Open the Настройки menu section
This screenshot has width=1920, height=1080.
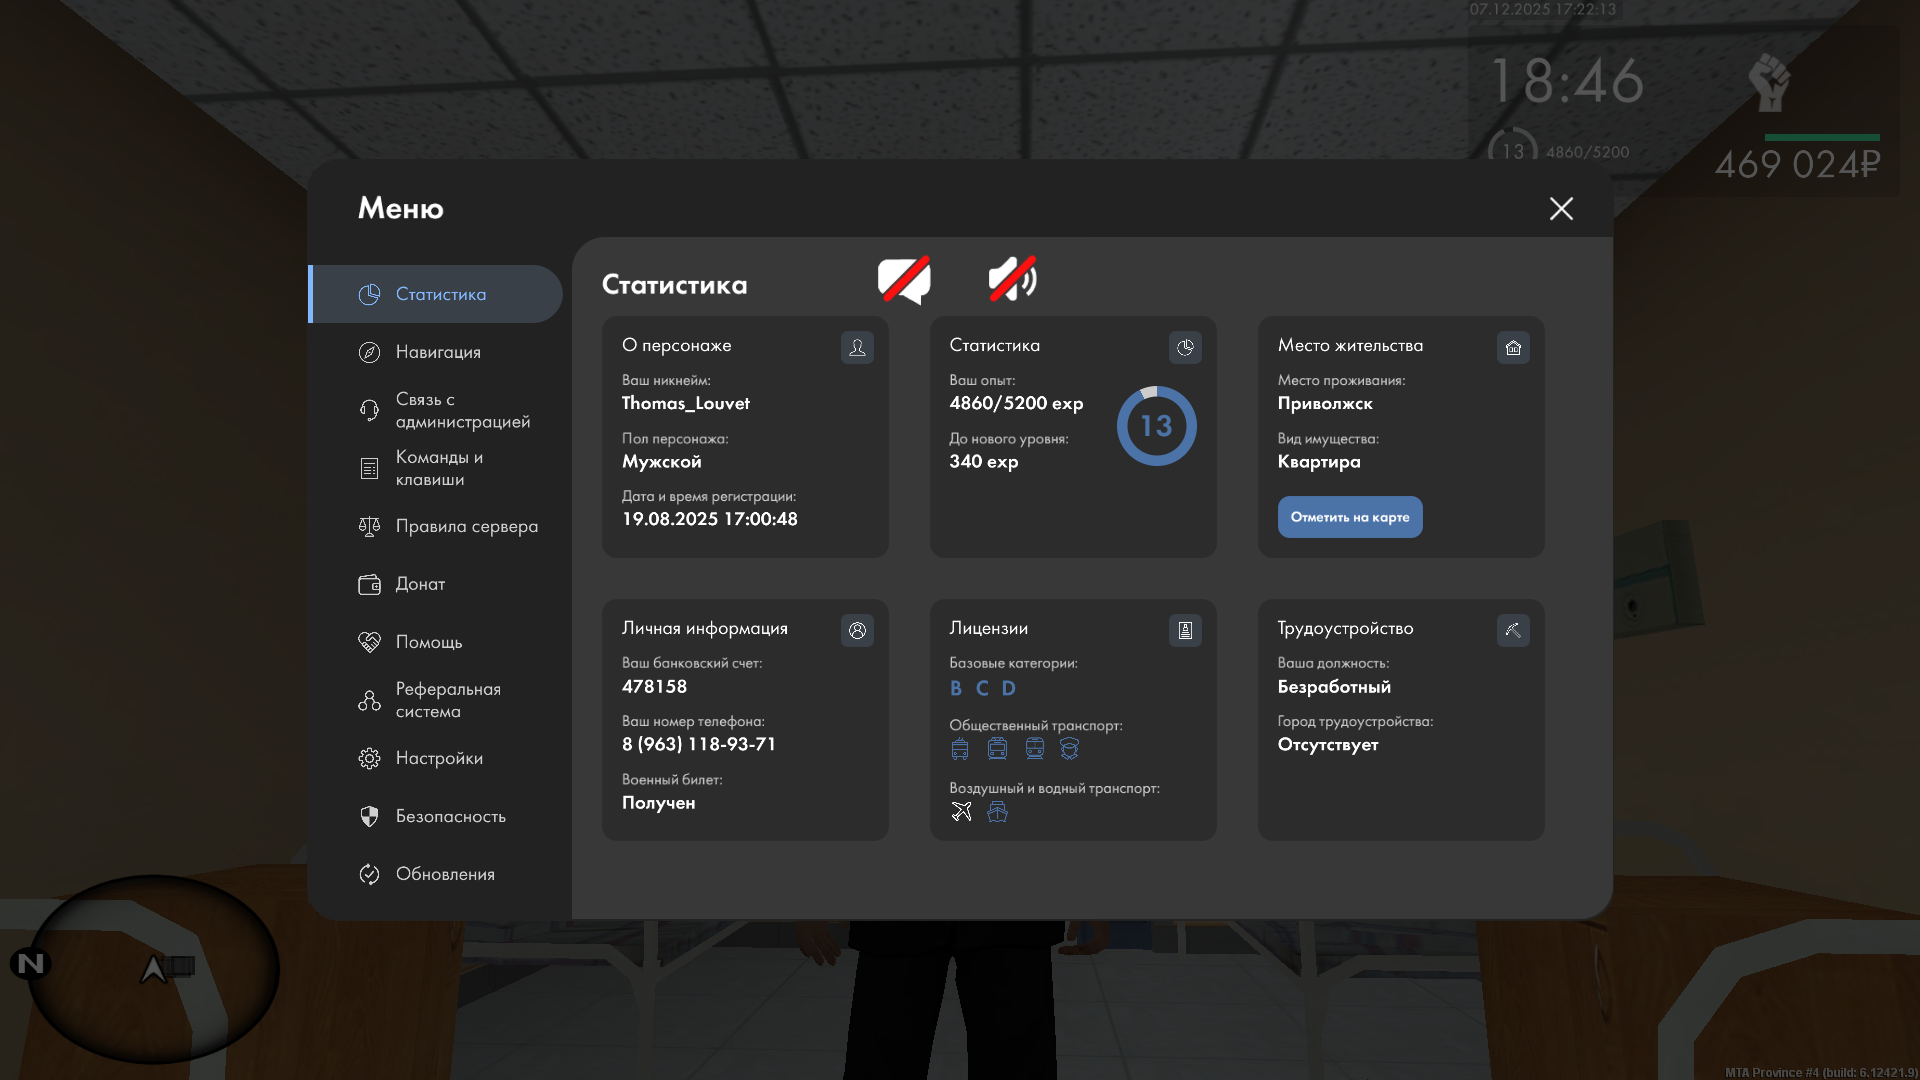coord(438,758)
